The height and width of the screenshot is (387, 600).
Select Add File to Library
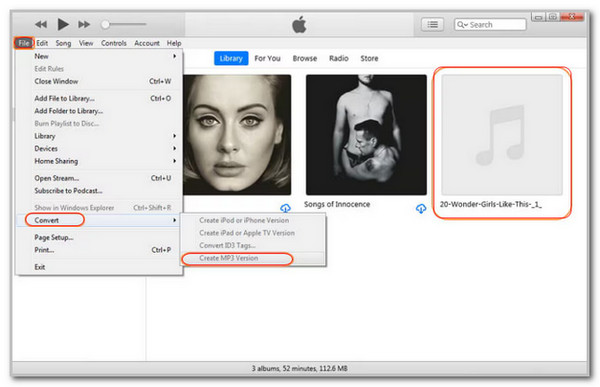(x=99, y=98)
